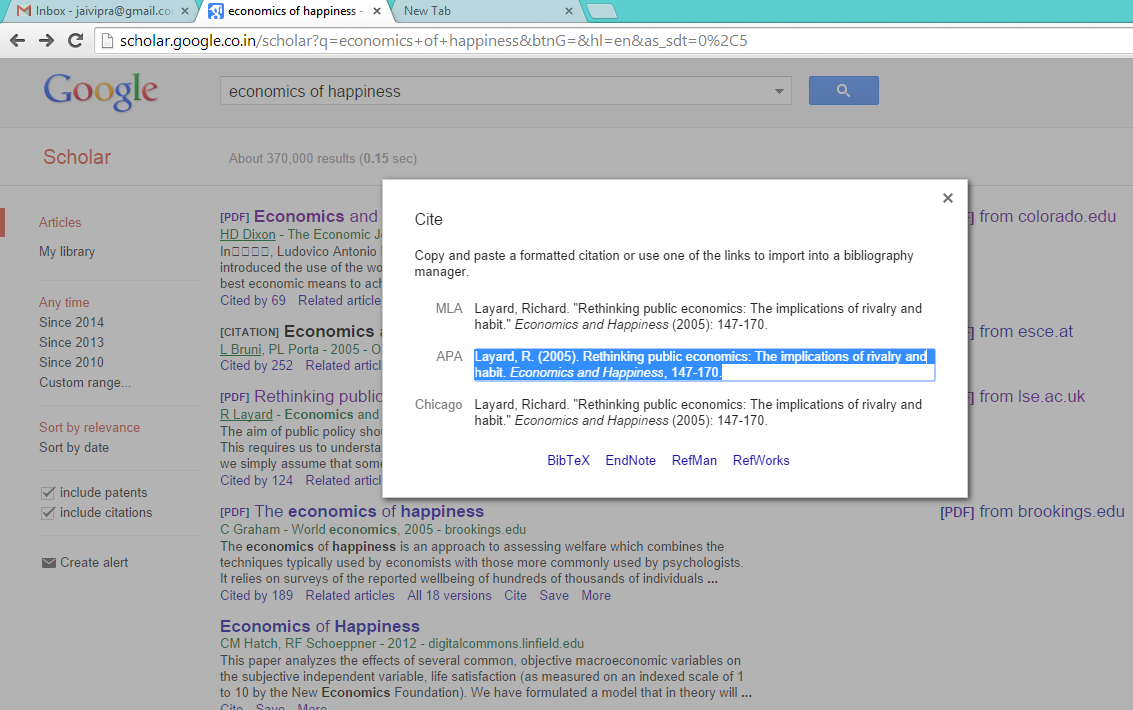
Task: Click Cited by 189 link
Action: (257, 596)
